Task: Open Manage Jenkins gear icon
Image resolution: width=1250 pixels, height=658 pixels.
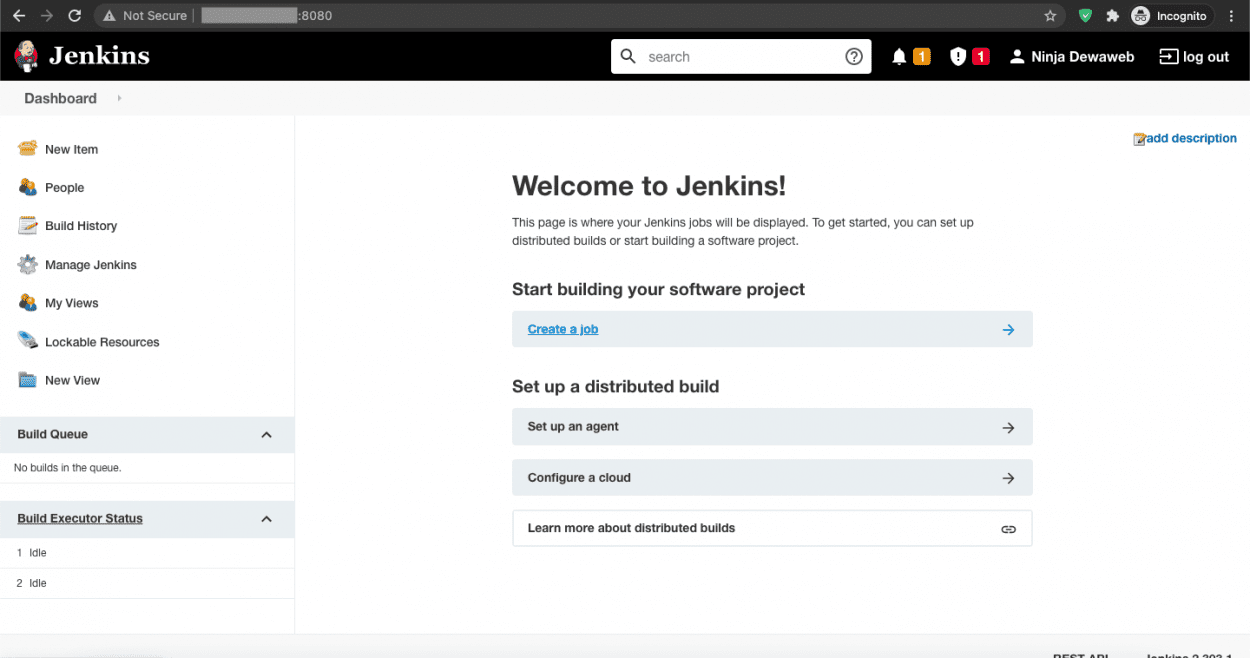Action: 27,265
